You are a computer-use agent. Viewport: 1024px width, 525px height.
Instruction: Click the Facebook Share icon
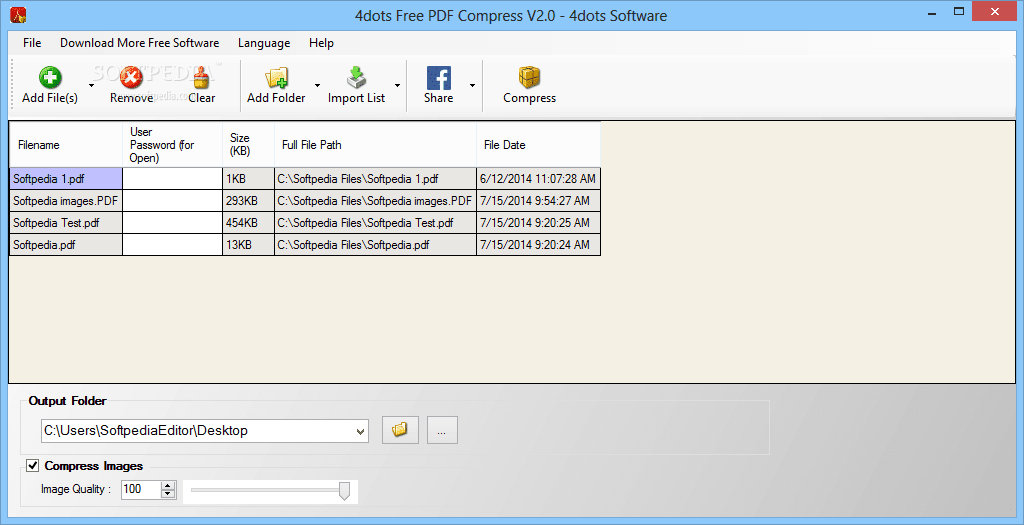[x=439, y=78]
